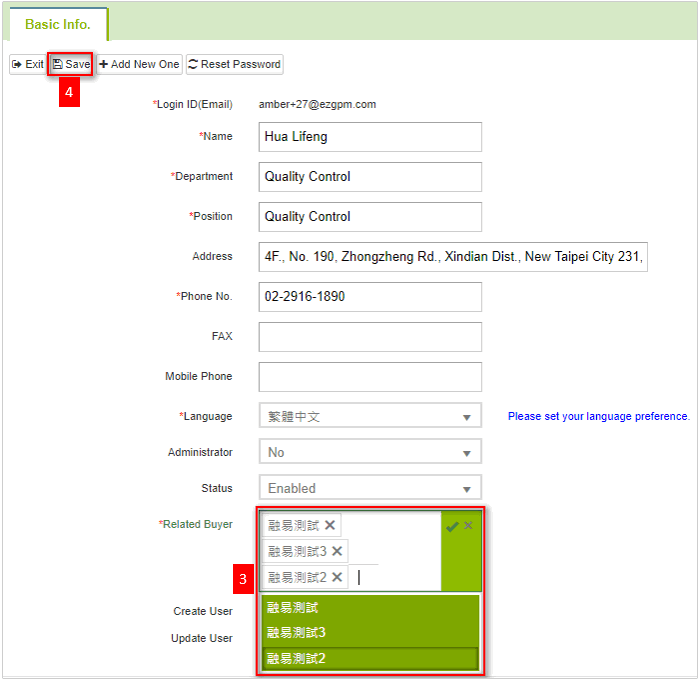Screen dimensions: 699x679
Task: Click the login email amber+27@ezgpm.com
Action: [x=317, y=104]
